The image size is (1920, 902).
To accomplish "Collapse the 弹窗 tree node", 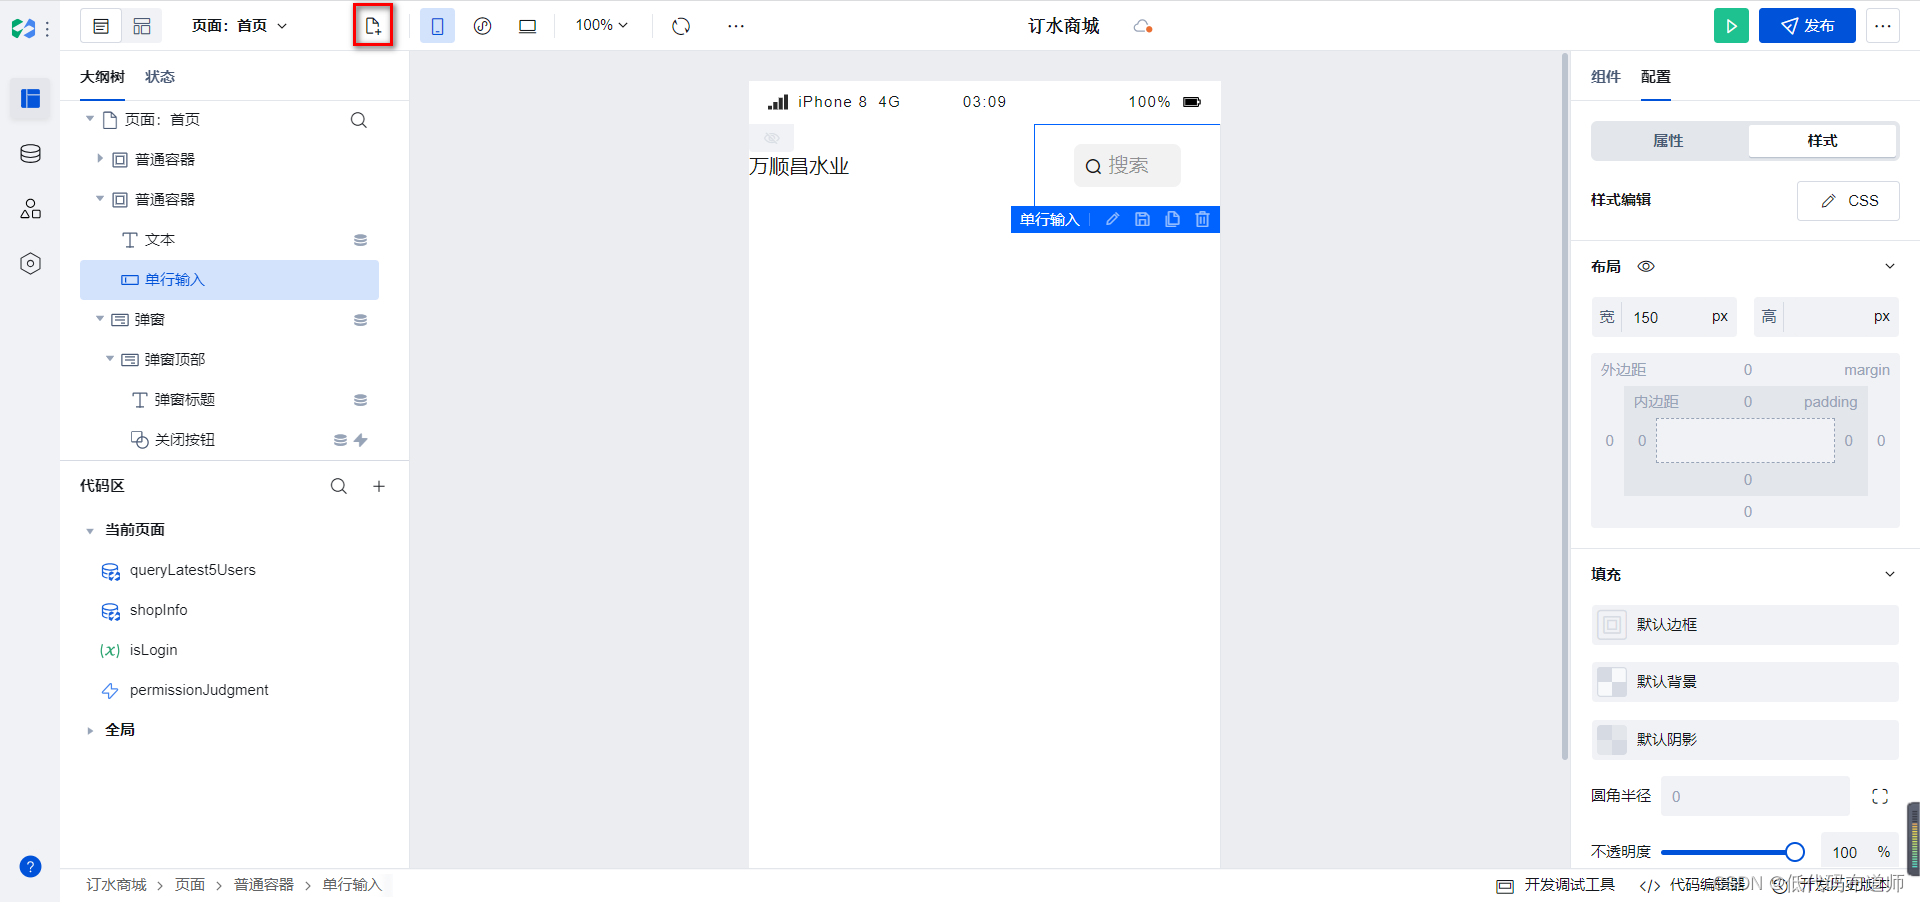I will pyautogui.click(x=99, y=319).
